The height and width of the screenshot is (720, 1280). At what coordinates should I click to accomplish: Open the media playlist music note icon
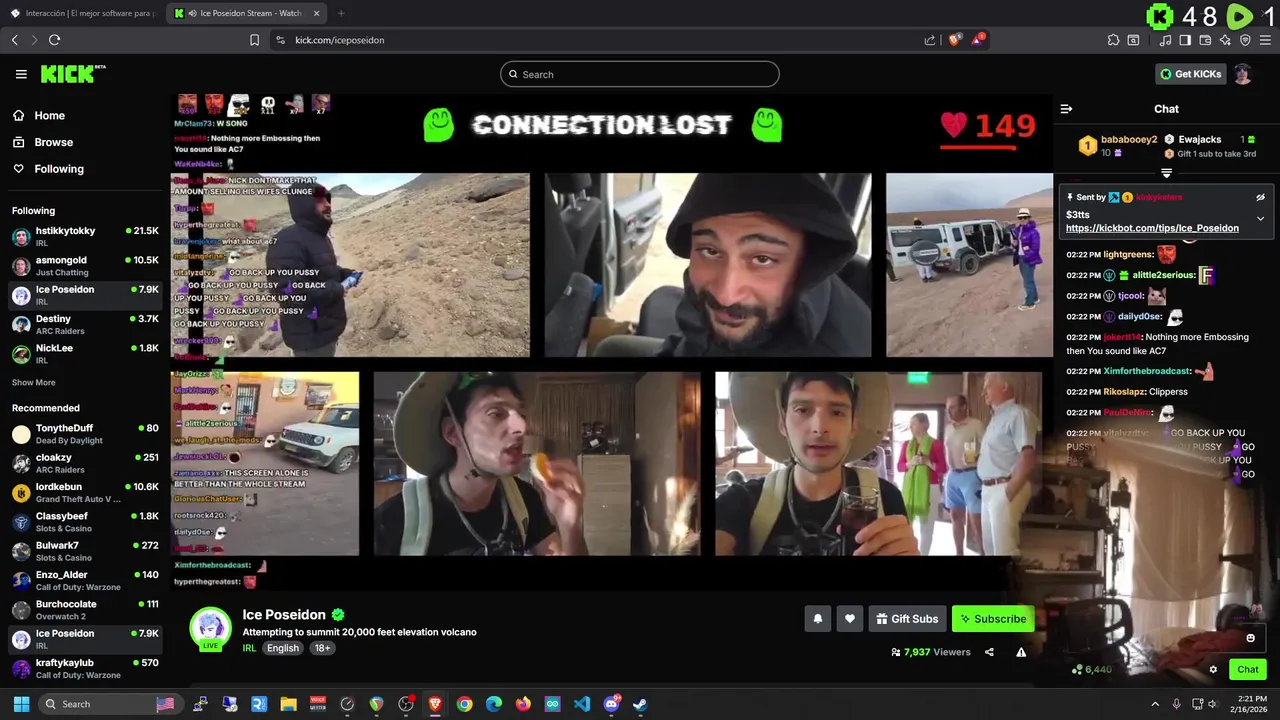pyautogui.click(x=1165, y=40)
